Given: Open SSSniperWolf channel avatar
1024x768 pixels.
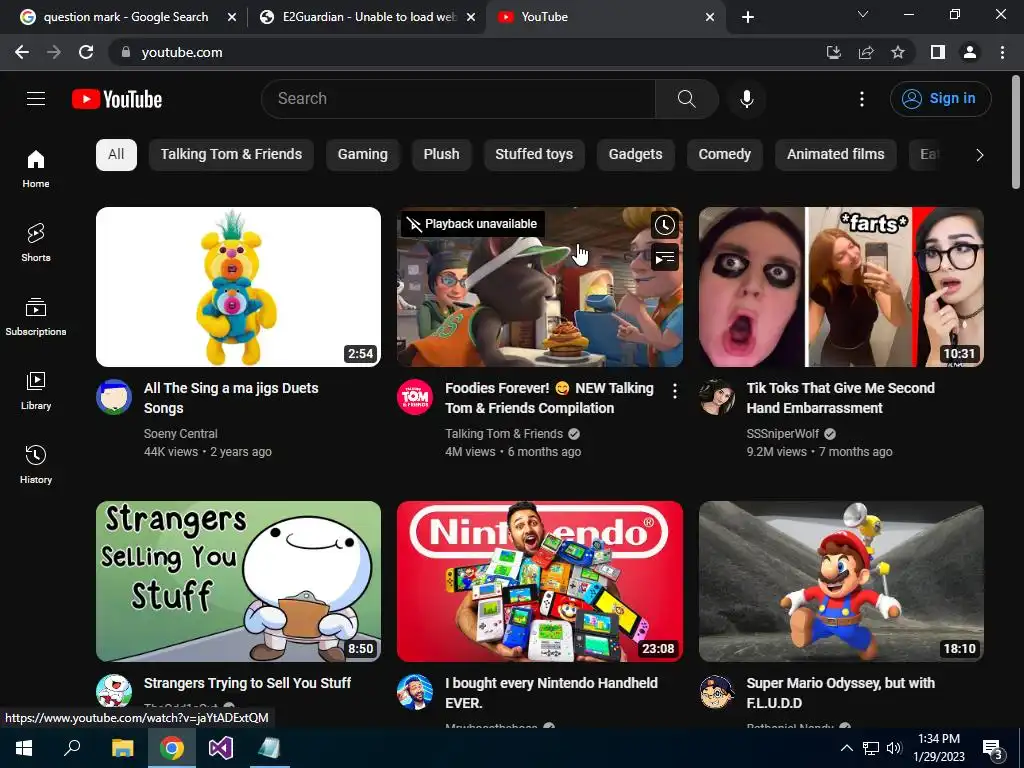Looking at the screenshot, I should tap(716, 396).
